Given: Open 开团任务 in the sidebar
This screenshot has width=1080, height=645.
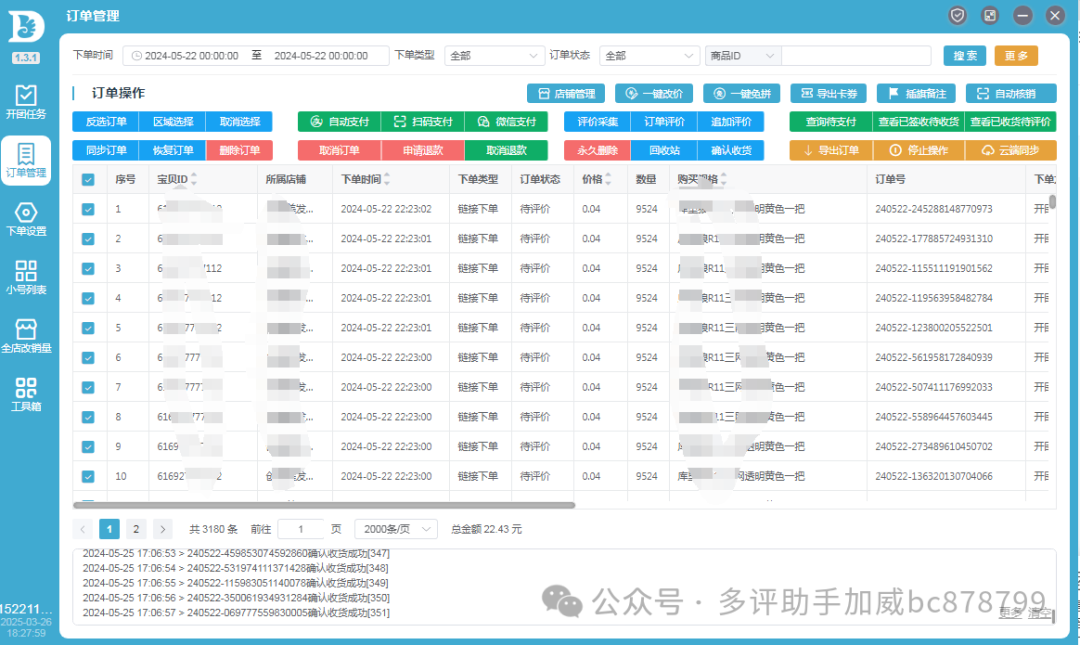Looking at the screenshot, I should [x=26, y=102].
